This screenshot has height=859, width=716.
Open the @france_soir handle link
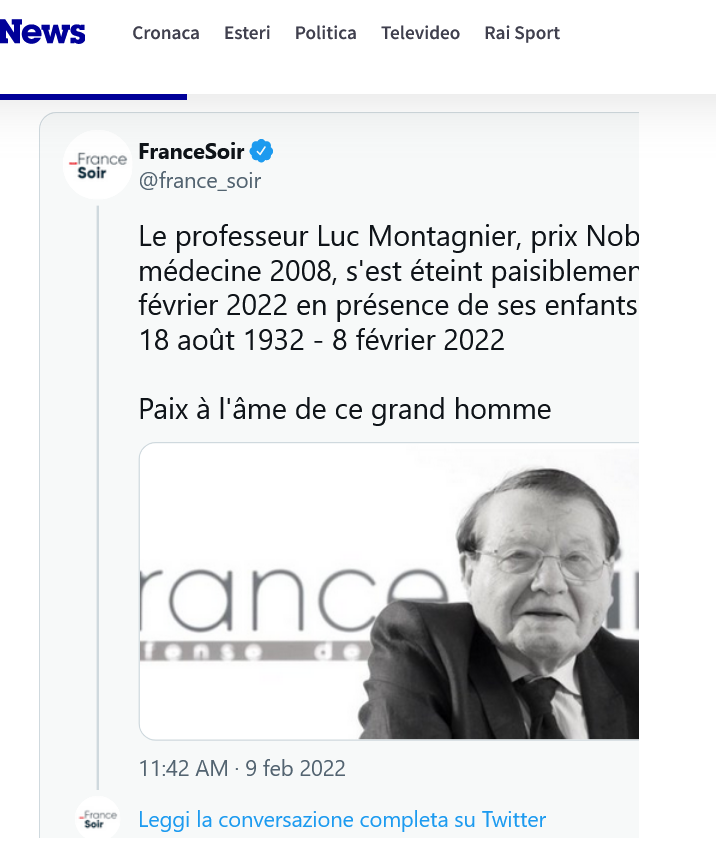tap(200, 181)
